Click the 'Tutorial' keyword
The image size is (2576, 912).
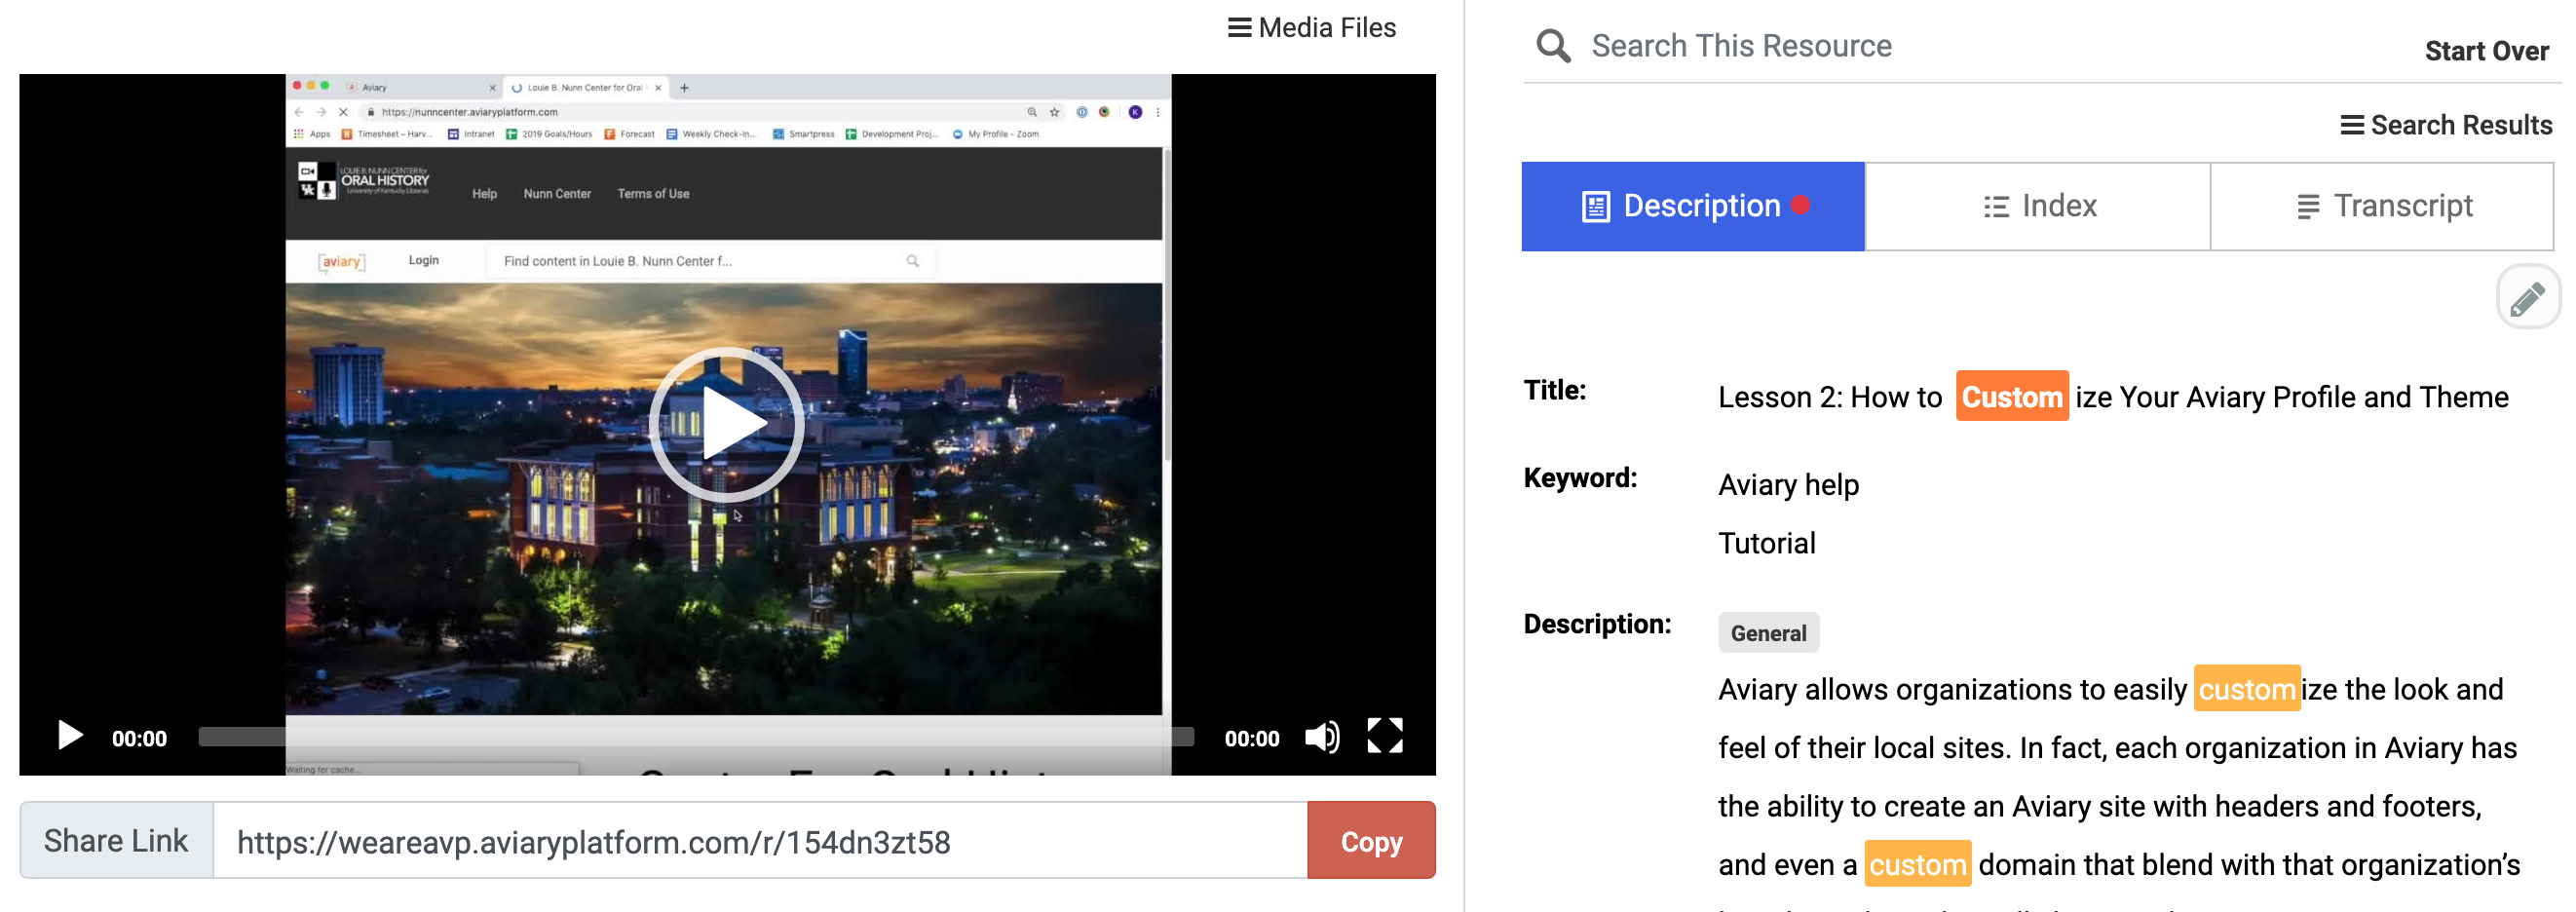tap(1766, 543)
